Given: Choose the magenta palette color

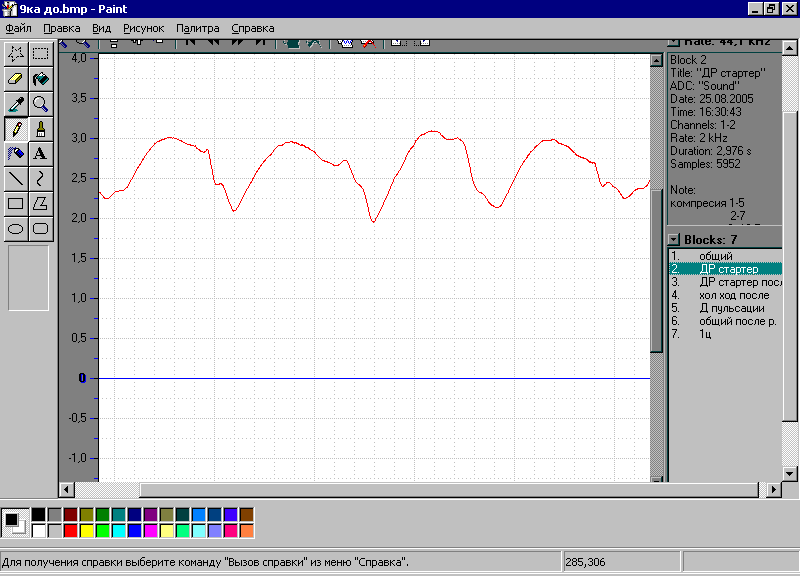Looking at the screenshot, I should point(151,531).
